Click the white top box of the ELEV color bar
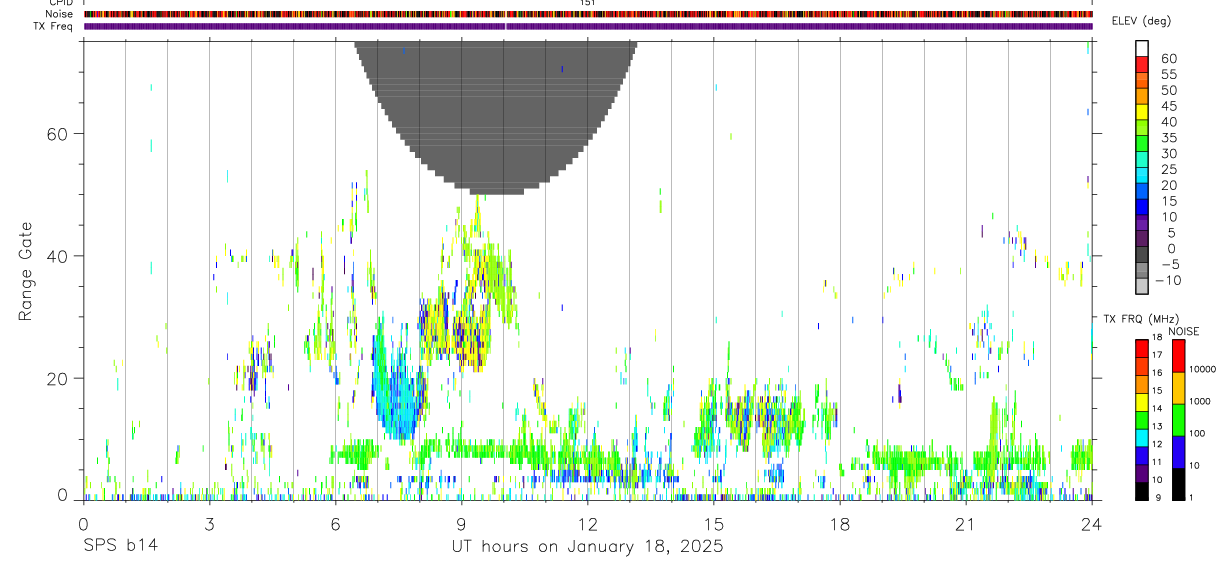Image resolution: width=1228 pixels, height=567 pixels. 1142,48
